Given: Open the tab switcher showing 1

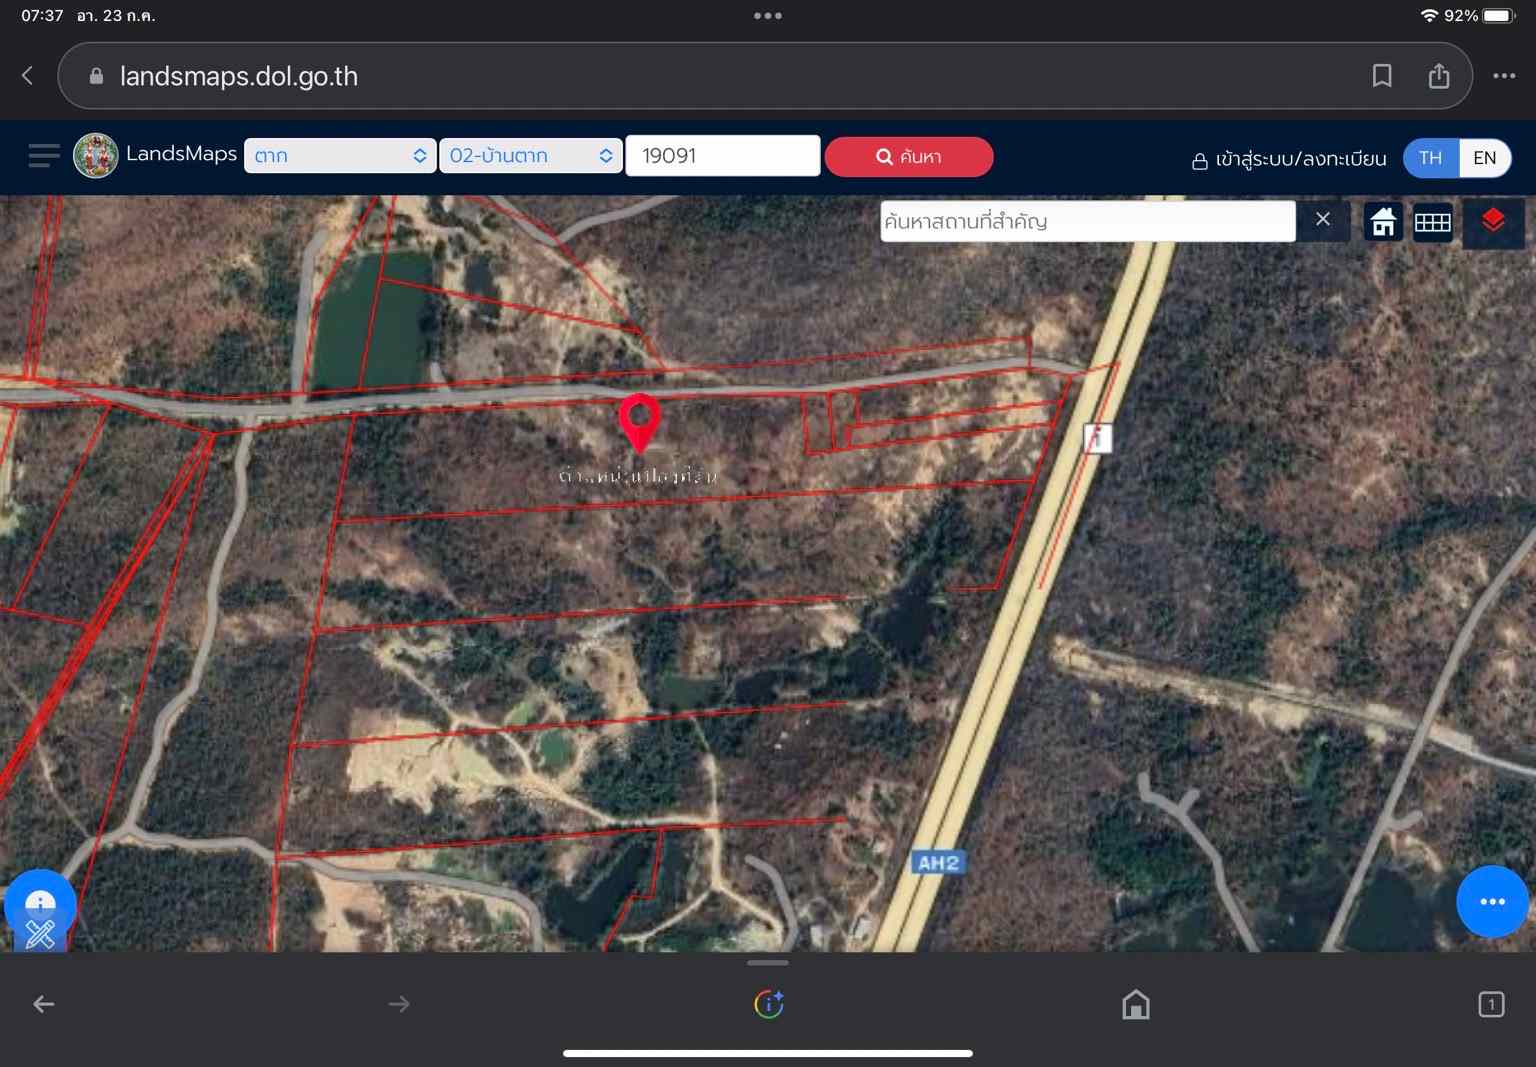Looking at the screenshot, I should coord(1491,1004).
